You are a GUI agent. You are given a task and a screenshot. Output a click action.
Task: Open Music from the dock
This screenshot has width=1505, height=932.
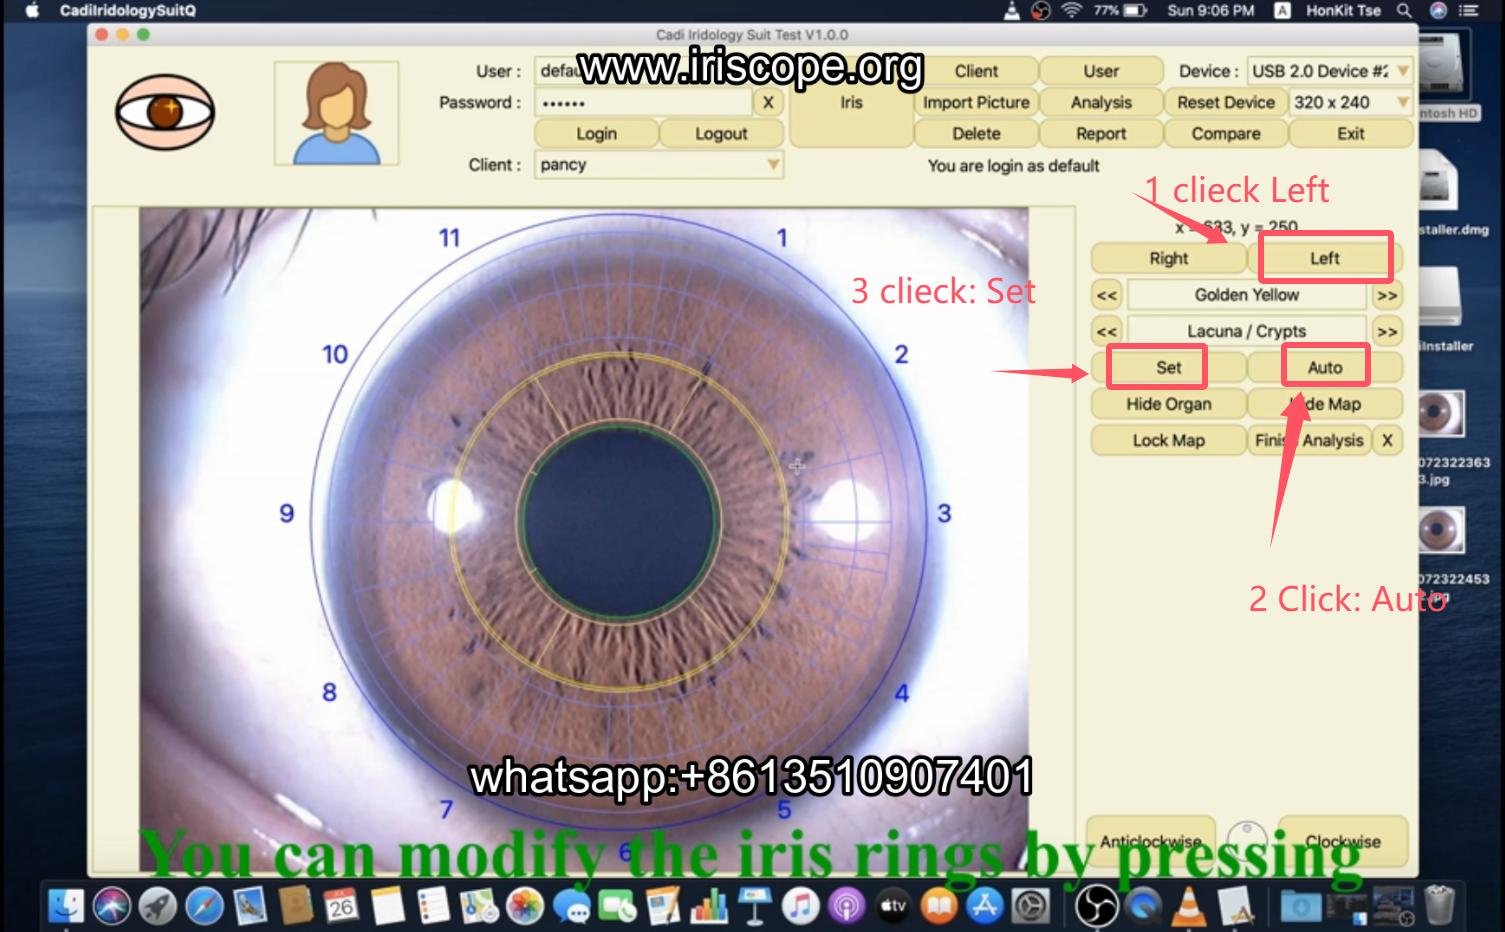(800, 906)
